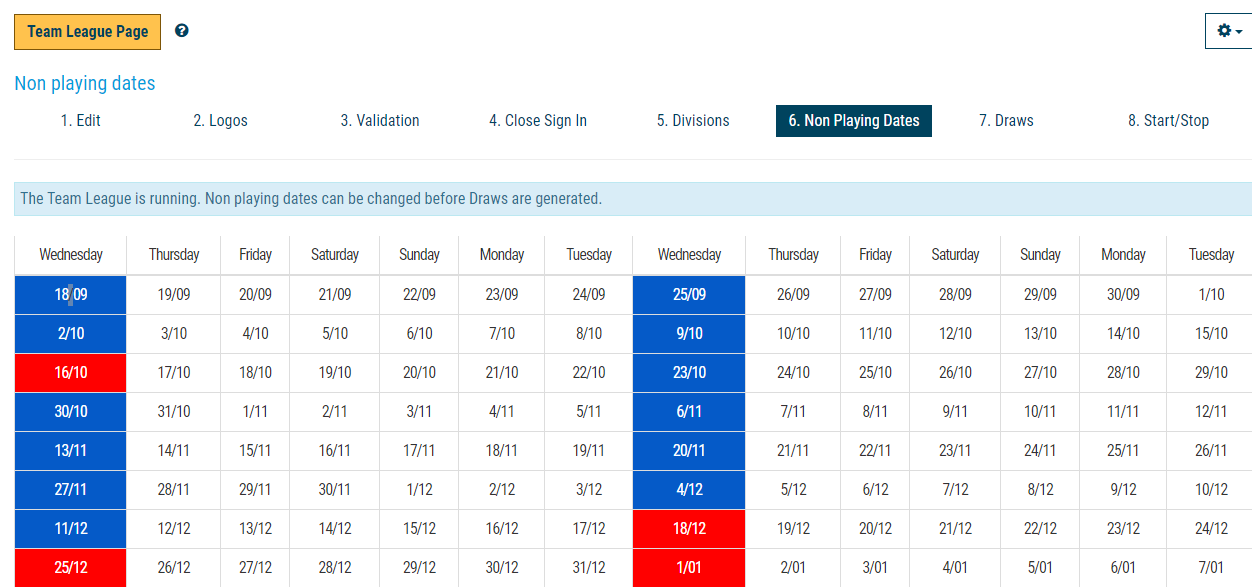Toggle the blue 11/12 date cell
The height and width of the screenshot is (587, 1252).
click(x=70, y=529)
